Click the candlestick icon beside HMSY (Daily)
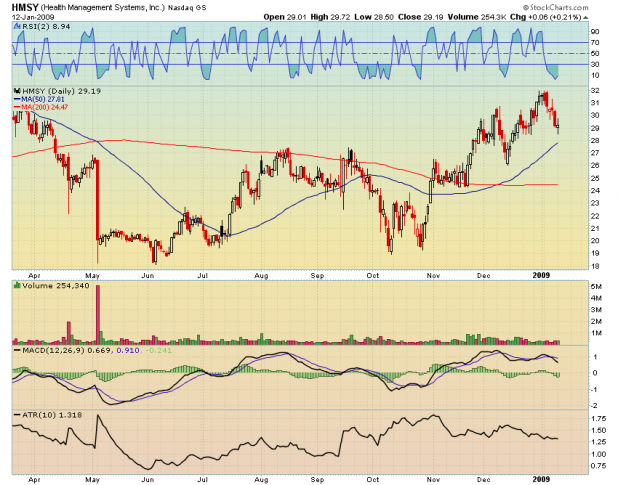618x485 pixels. (17, 91)
